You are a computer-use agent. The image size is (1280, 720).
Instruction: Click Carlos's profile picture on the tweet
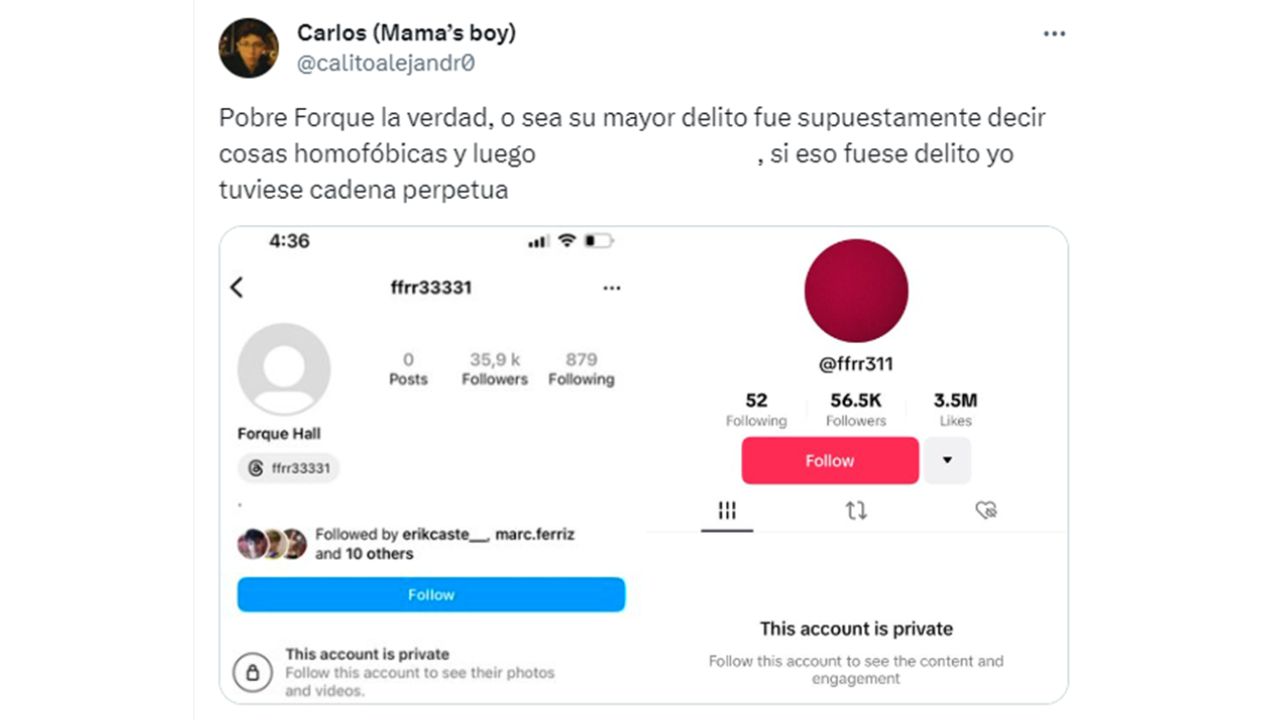click(249, 47)
